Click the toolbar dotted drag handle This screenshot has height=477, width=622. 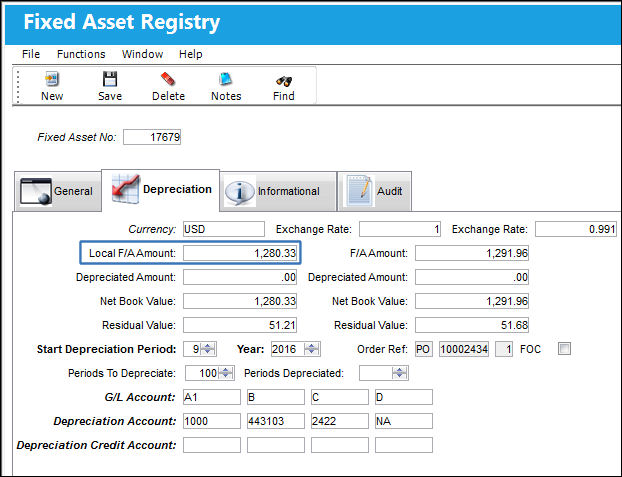(x=18, y=86)
